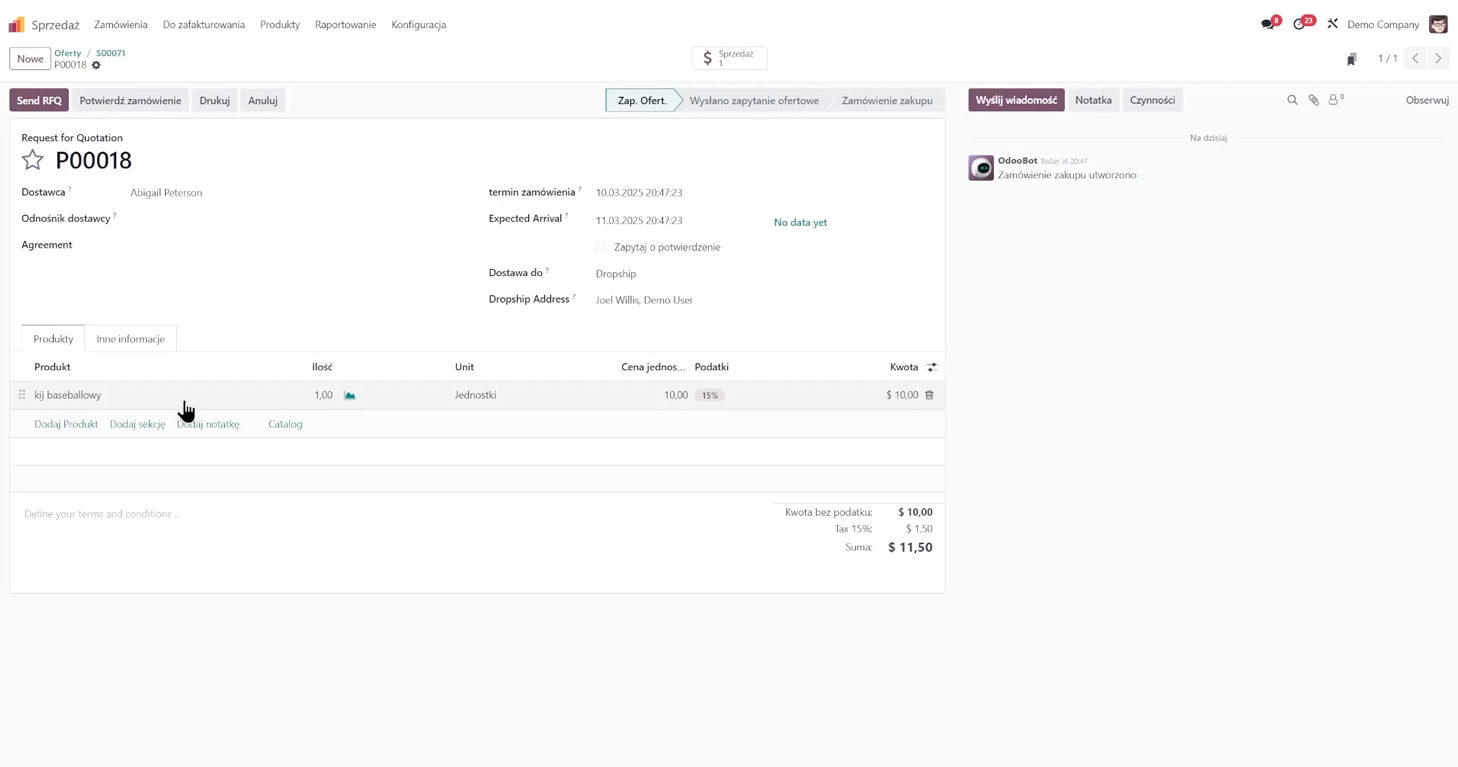1458x767 pixels.
Task: Open the optional columns toggle in table header
Action: tap(932, 367)
